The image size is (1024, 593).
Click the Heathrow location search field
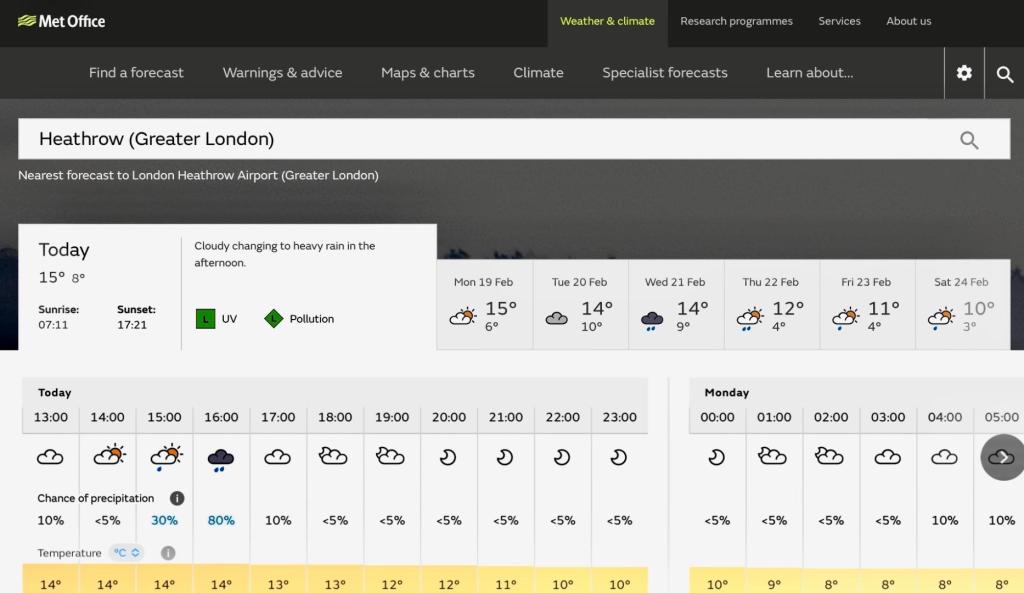tap(480, 140)
